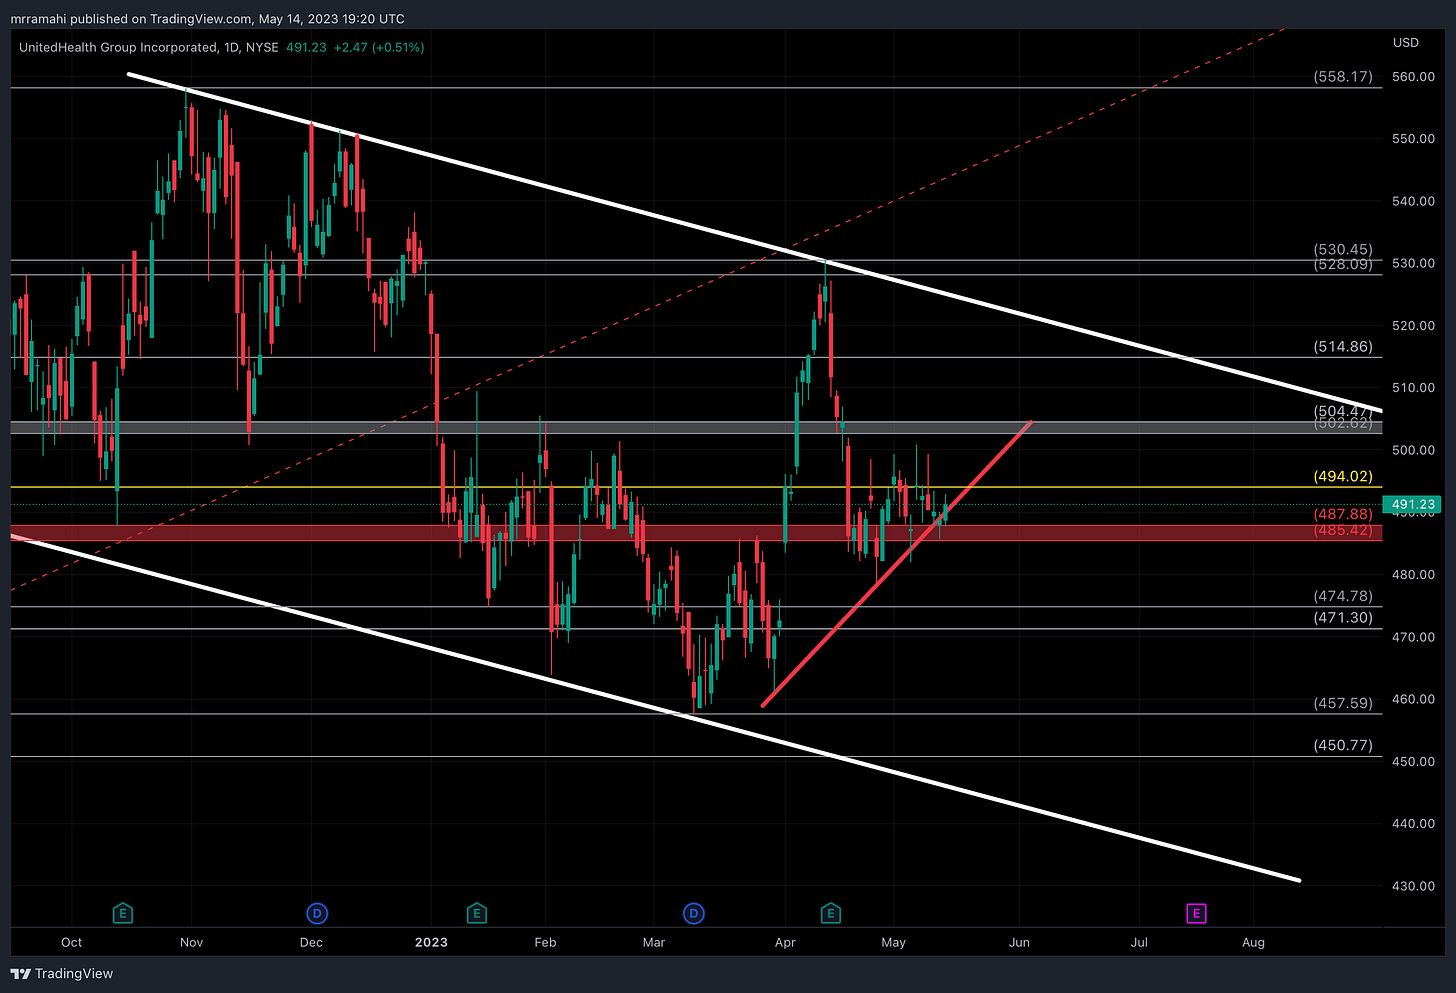This screenshot has height=993, width=1456.
Task: Click the 470.00 price axis tick
Action: coord(1413,637)
